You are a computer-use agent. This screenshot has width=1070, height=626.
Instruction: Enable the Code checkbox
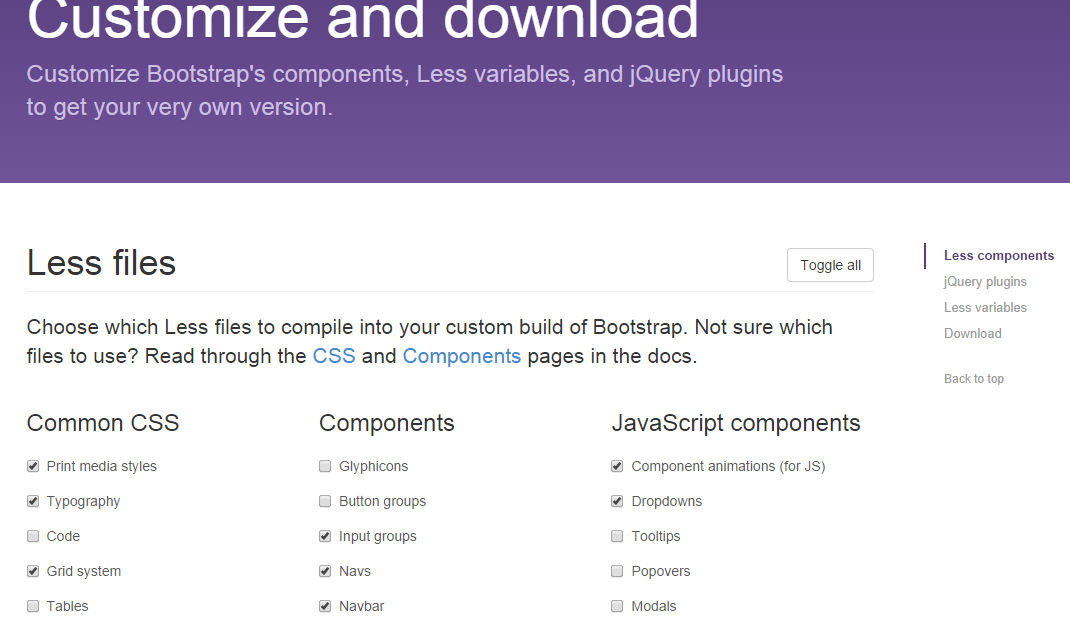tap(33, 536)
